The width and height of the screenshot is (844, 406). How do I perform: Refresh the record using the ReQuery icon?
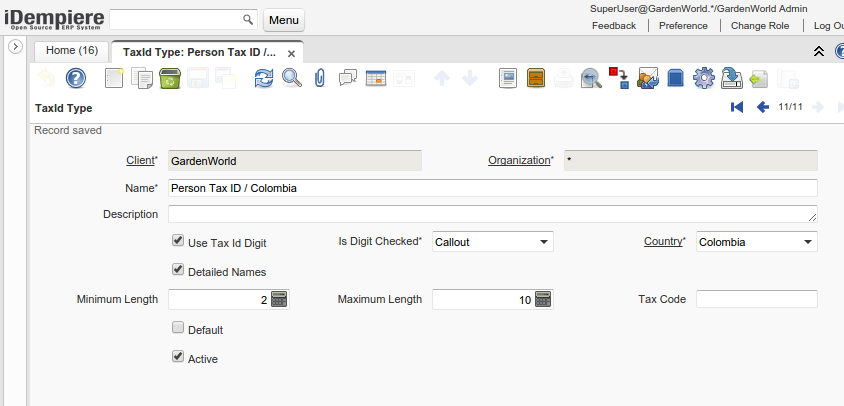click(263, 78)
